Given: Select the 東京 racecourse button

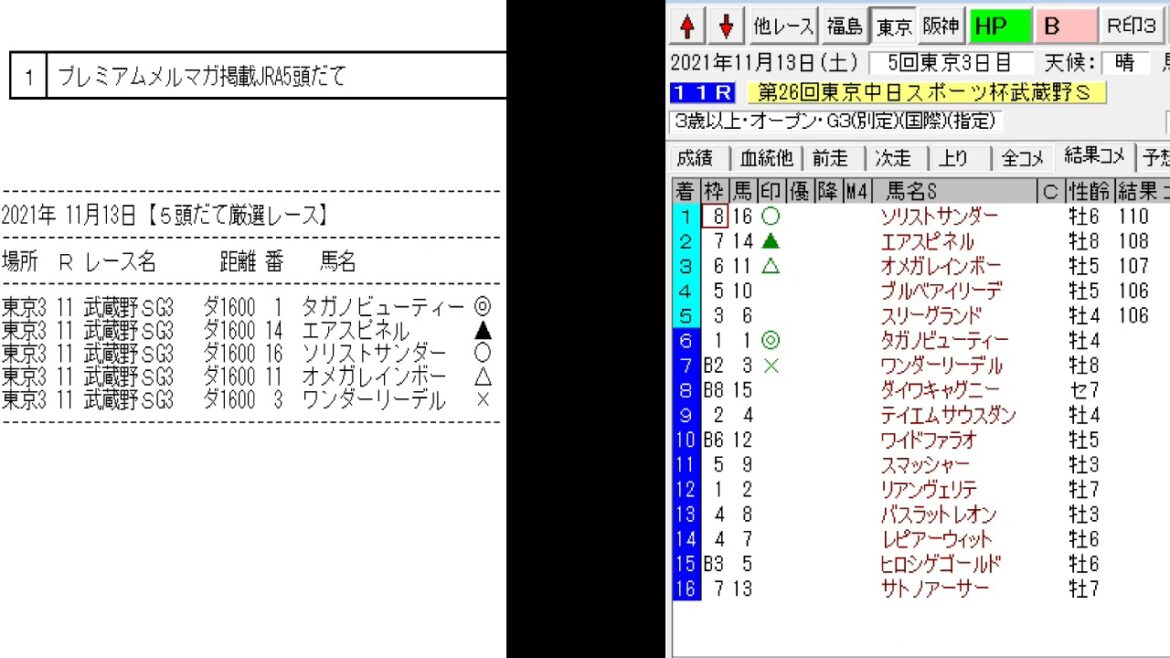Looking at the screenshot, I should [x=893, y=27].
